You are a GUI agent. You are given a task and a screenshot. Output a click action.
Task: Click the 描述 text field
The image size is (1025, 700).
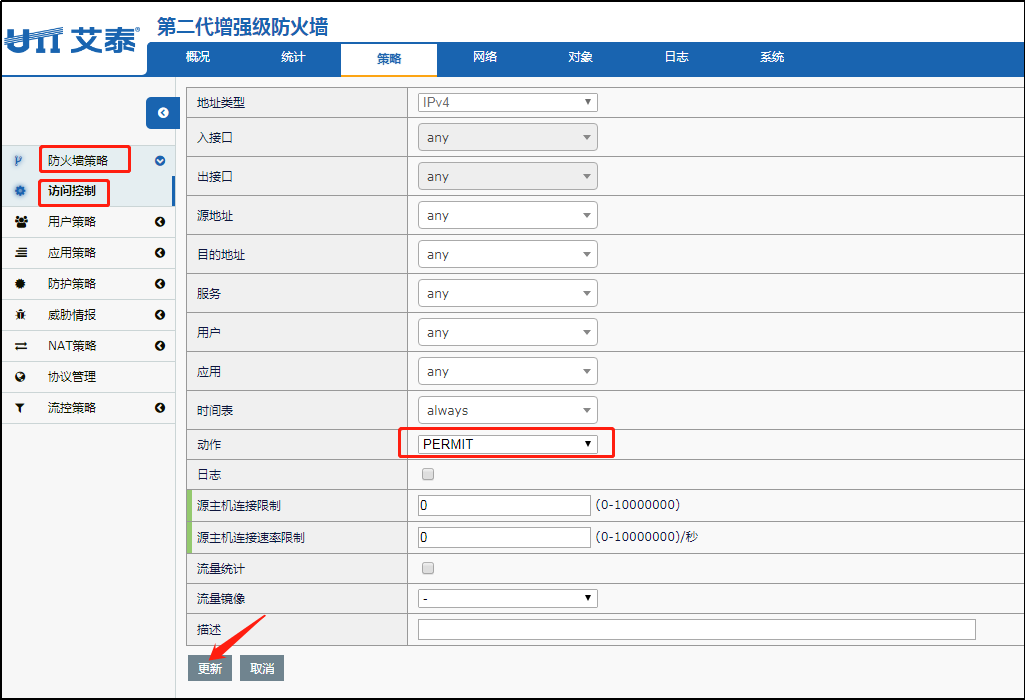click(697, 629)
